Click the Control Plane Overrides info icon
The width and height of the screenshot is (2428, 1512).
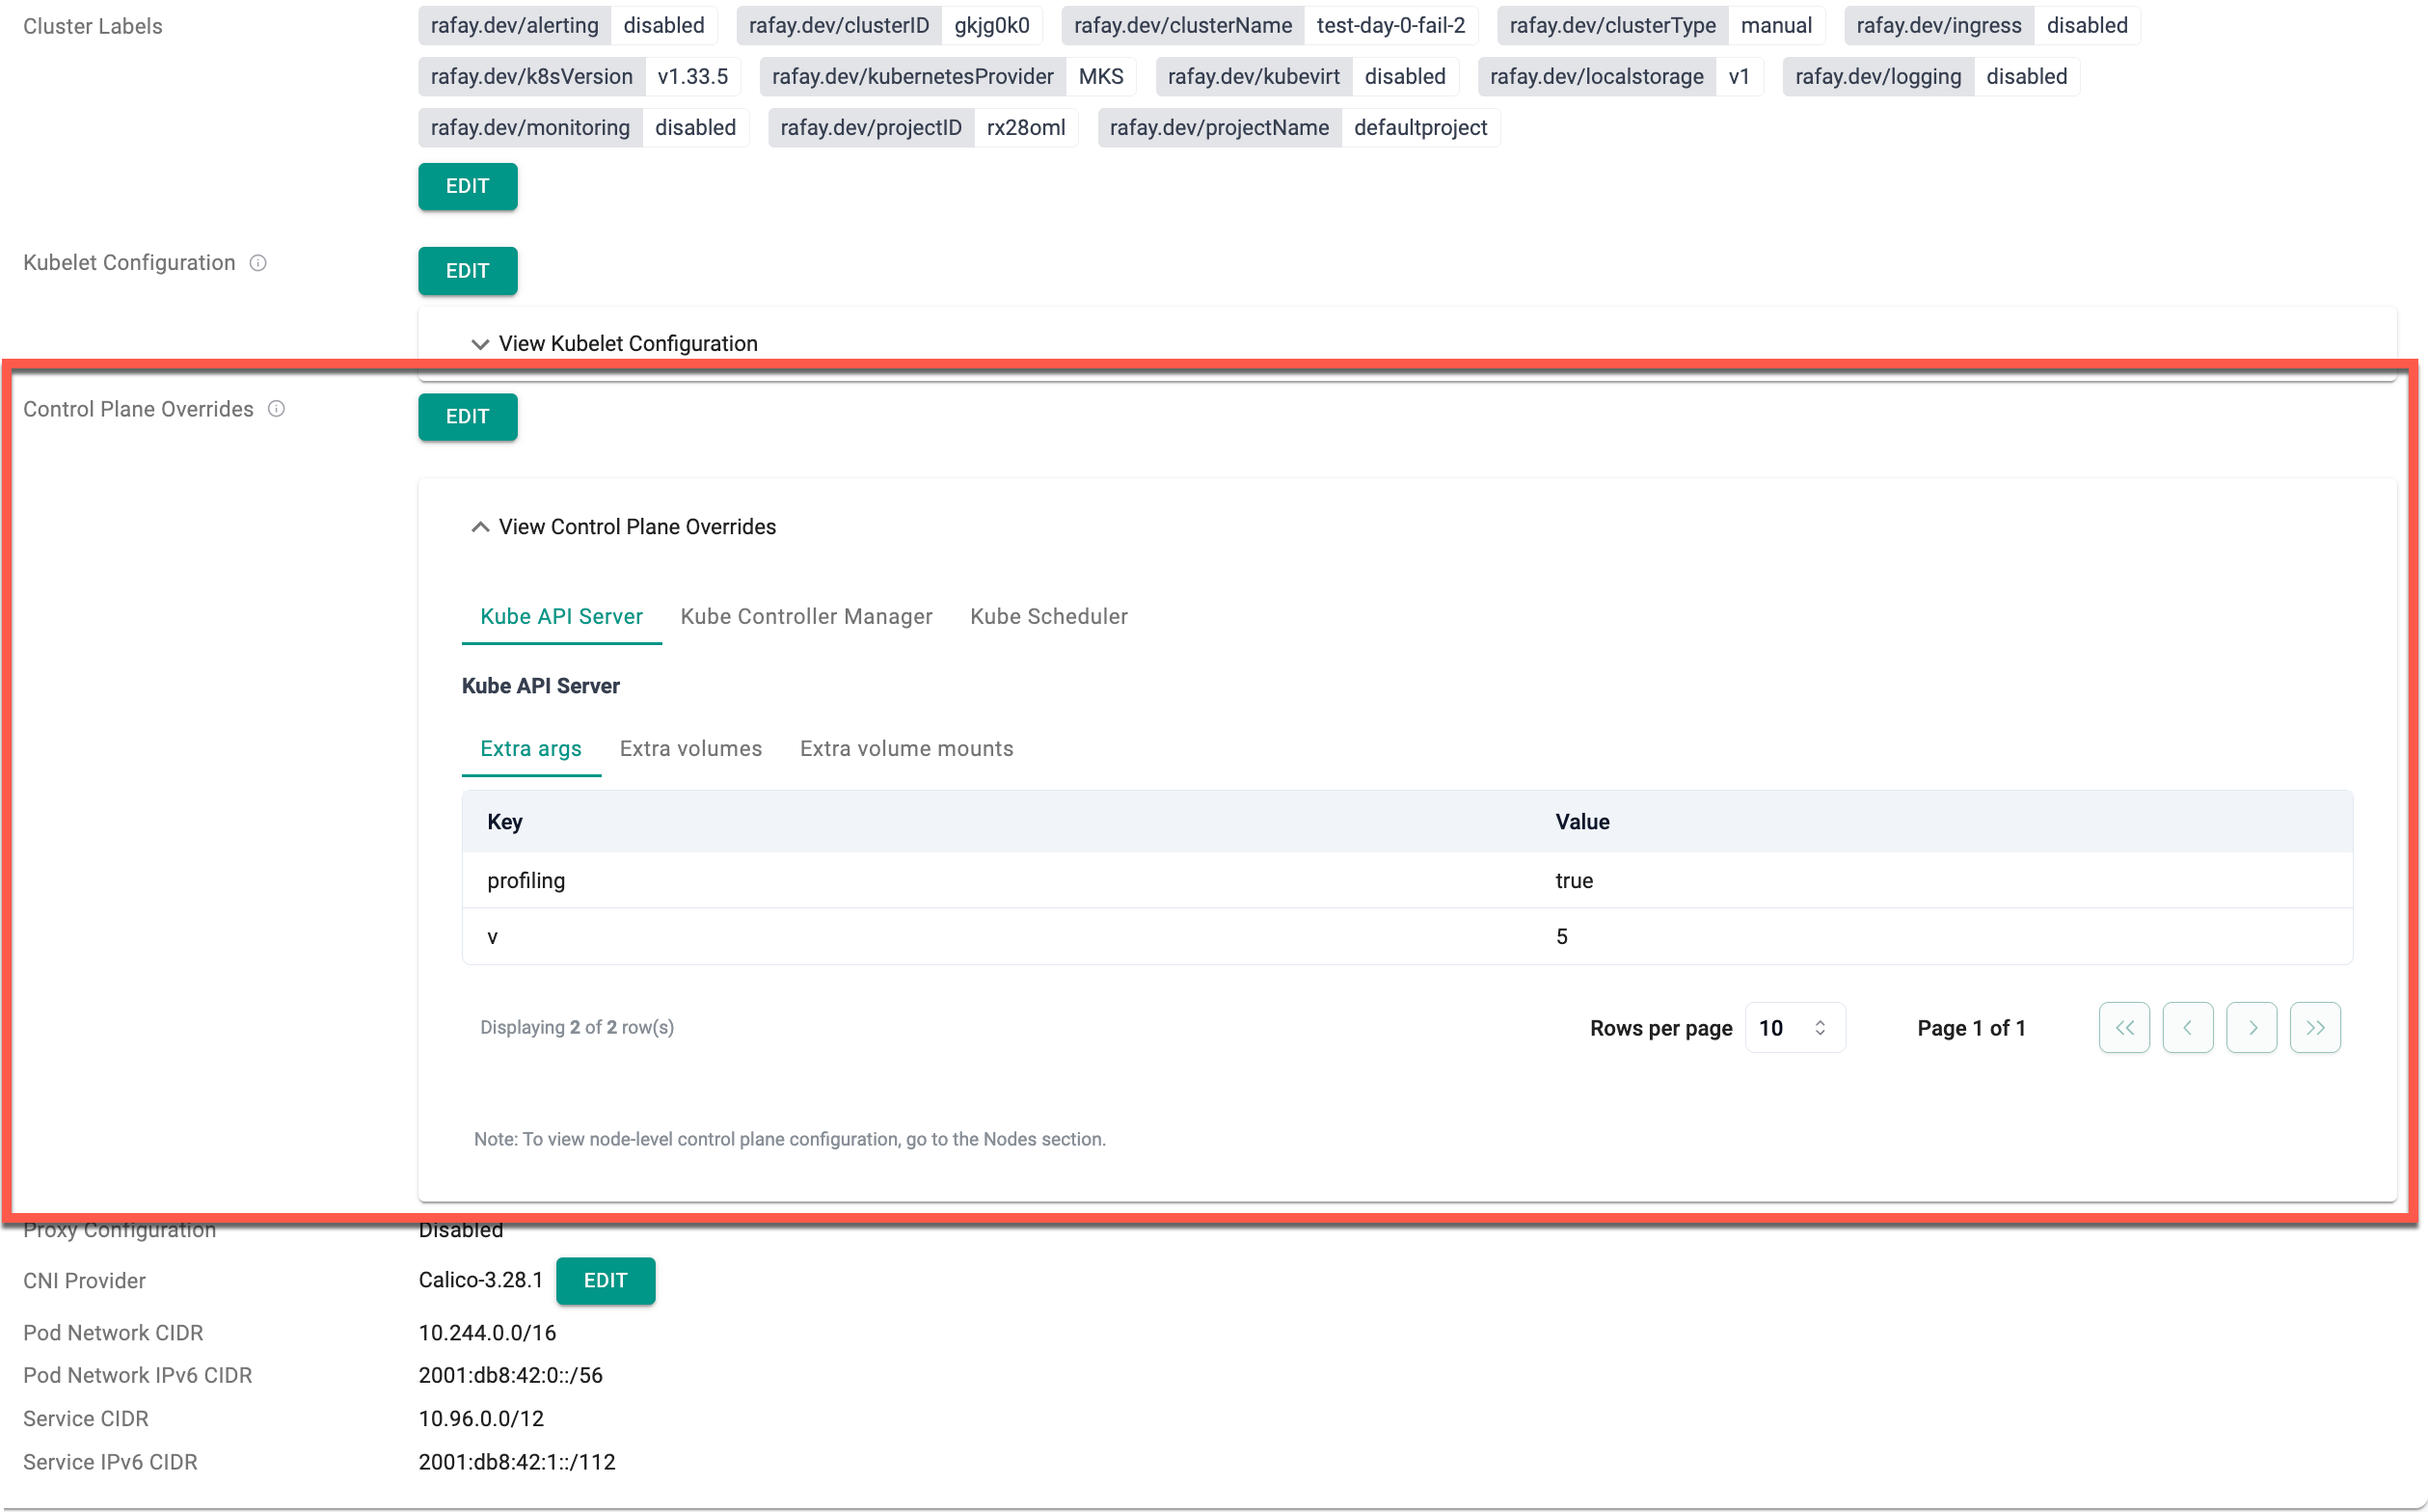click(x=277, y=409)
